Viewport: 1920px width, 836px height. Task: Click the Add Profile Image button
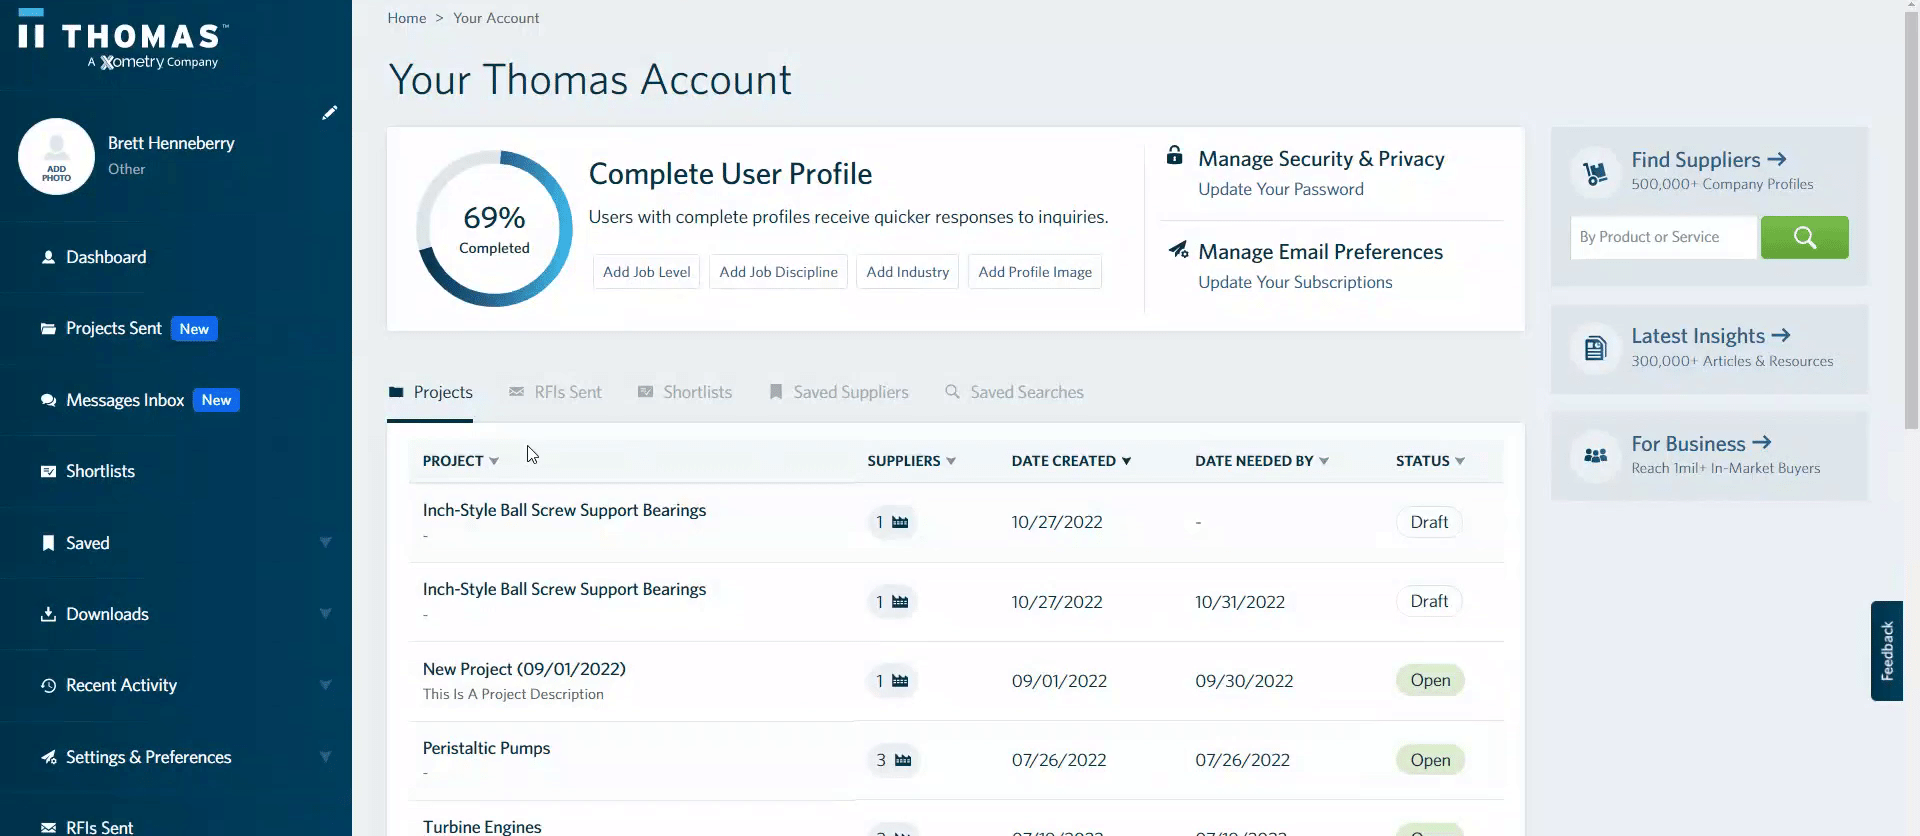coord(1035,272)
